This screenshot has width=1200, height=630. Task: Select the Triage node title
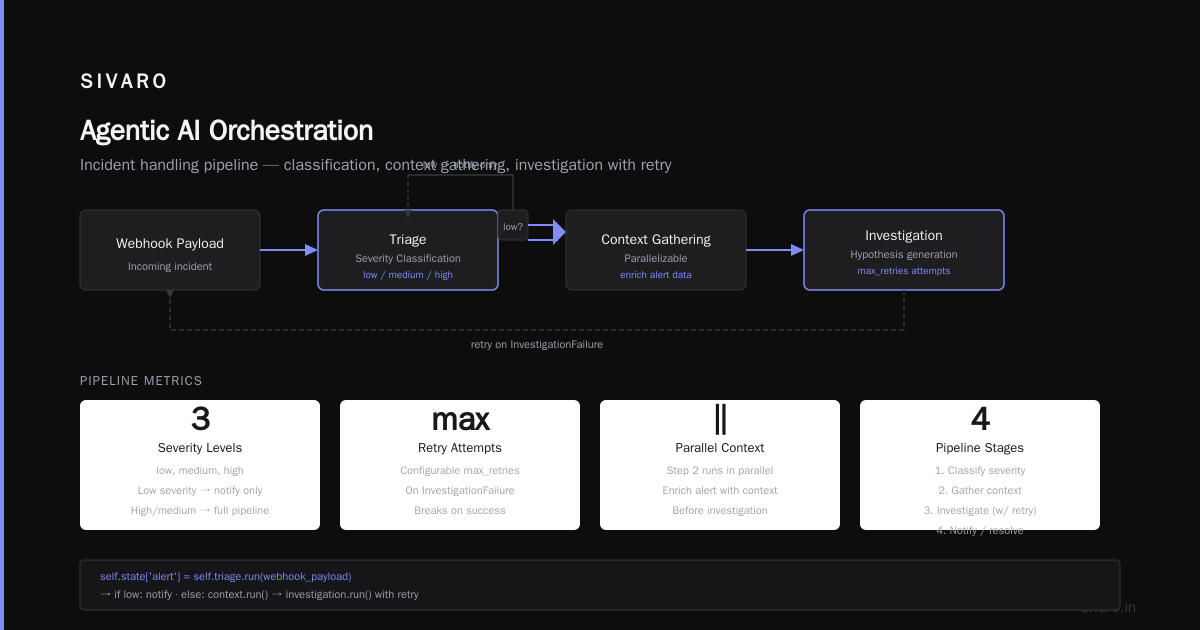click(408, 239)
